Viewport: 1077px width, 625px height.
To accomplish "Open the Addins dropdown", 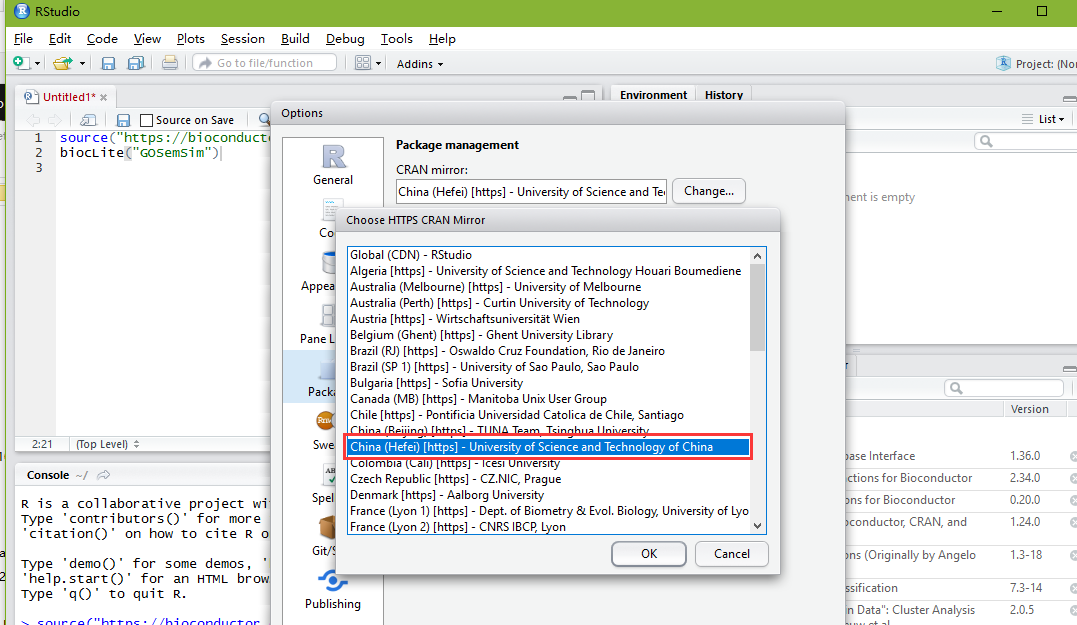I will coord(420,64).
